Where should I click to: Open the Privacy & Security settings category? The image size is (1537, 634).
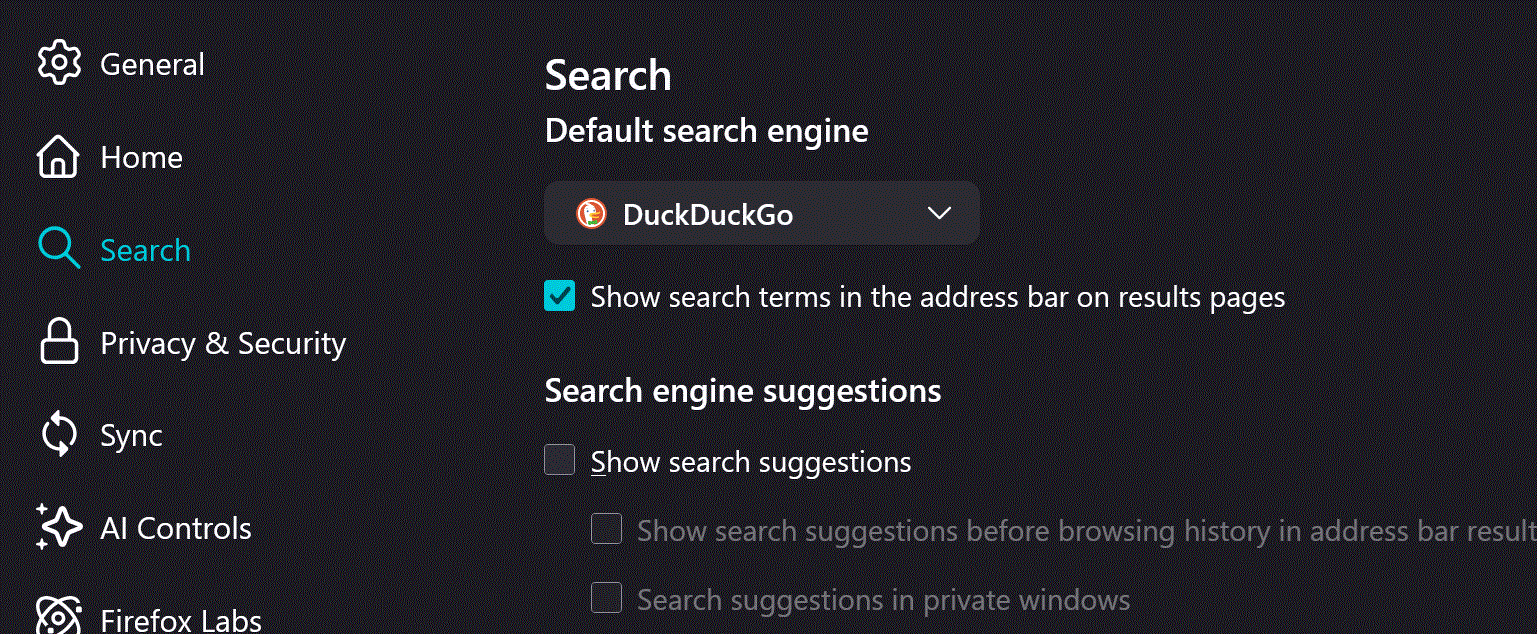click(223, 344)
